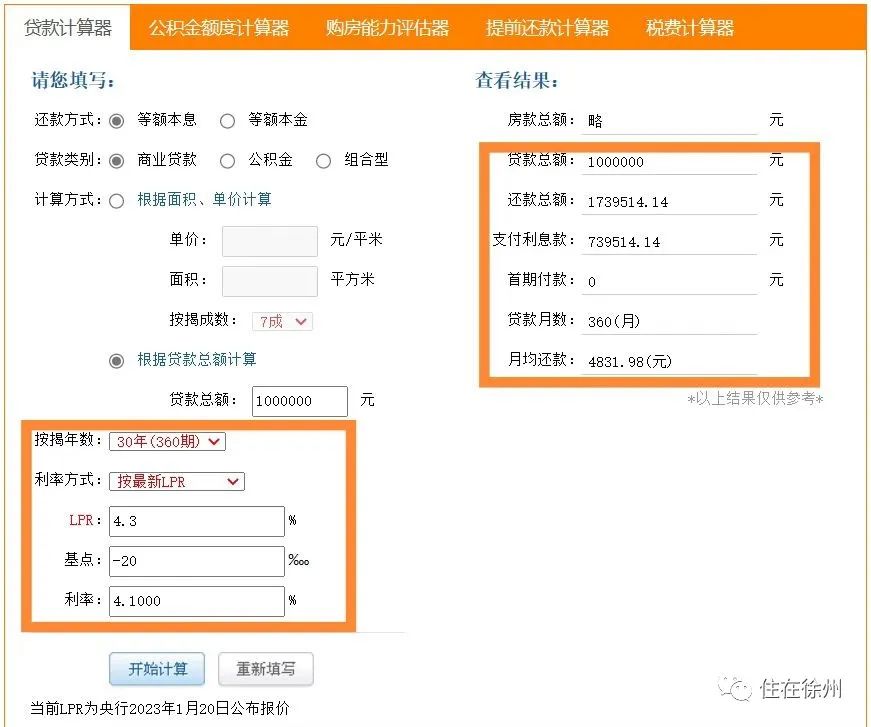Open the 税费计算器 tab
This screenshot has height=727, width=871.
(689, 29)
